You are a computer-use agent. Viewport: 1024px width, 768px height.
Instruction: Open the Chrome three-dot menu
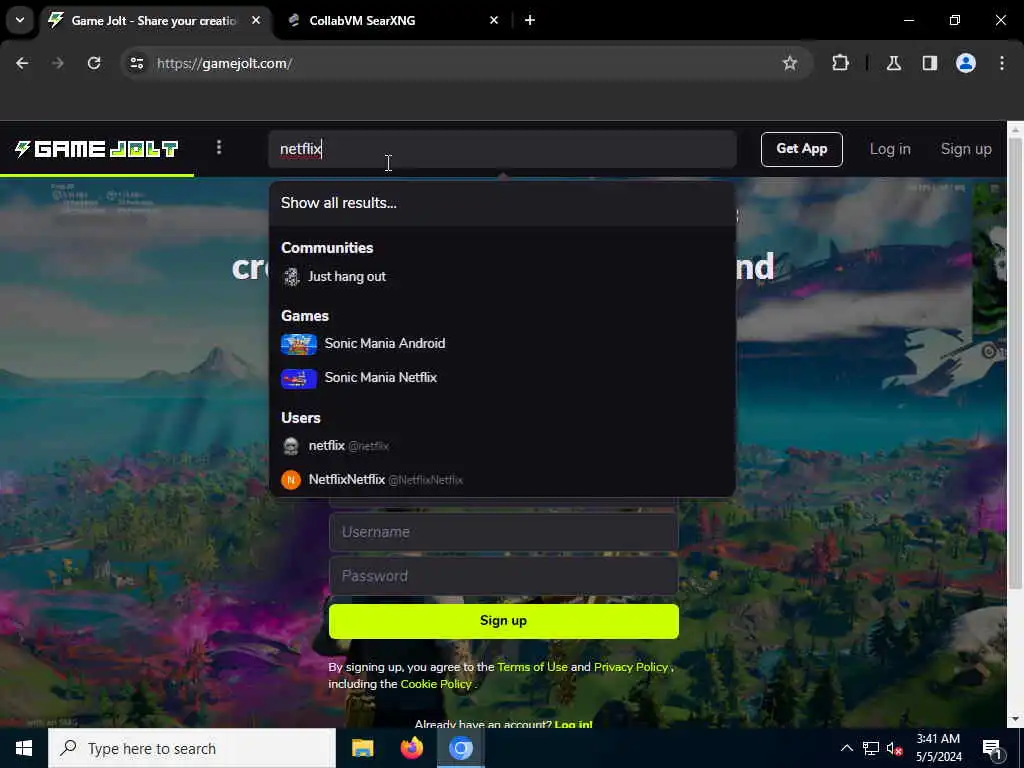click(x=1002, y=63)
